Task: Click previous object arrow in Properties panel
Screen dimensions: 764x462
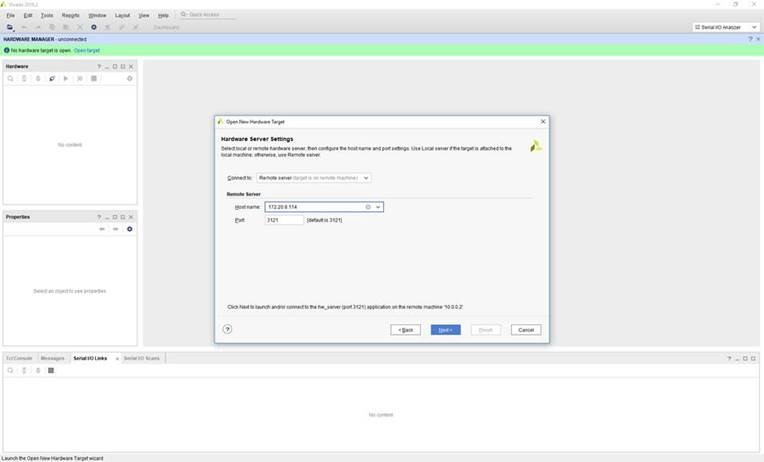Action: pos(102,229)
